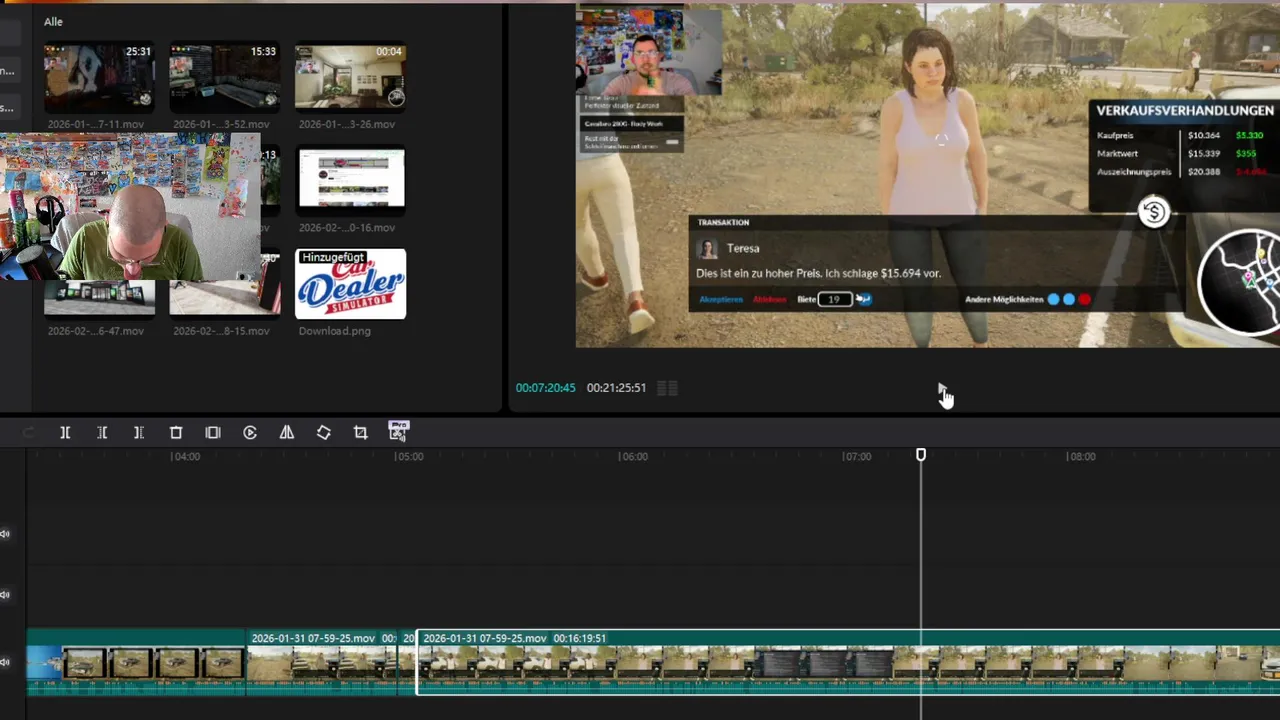Select the first blue-tinted clip on the track
1280x720 pixels.
tap(136, 662)
